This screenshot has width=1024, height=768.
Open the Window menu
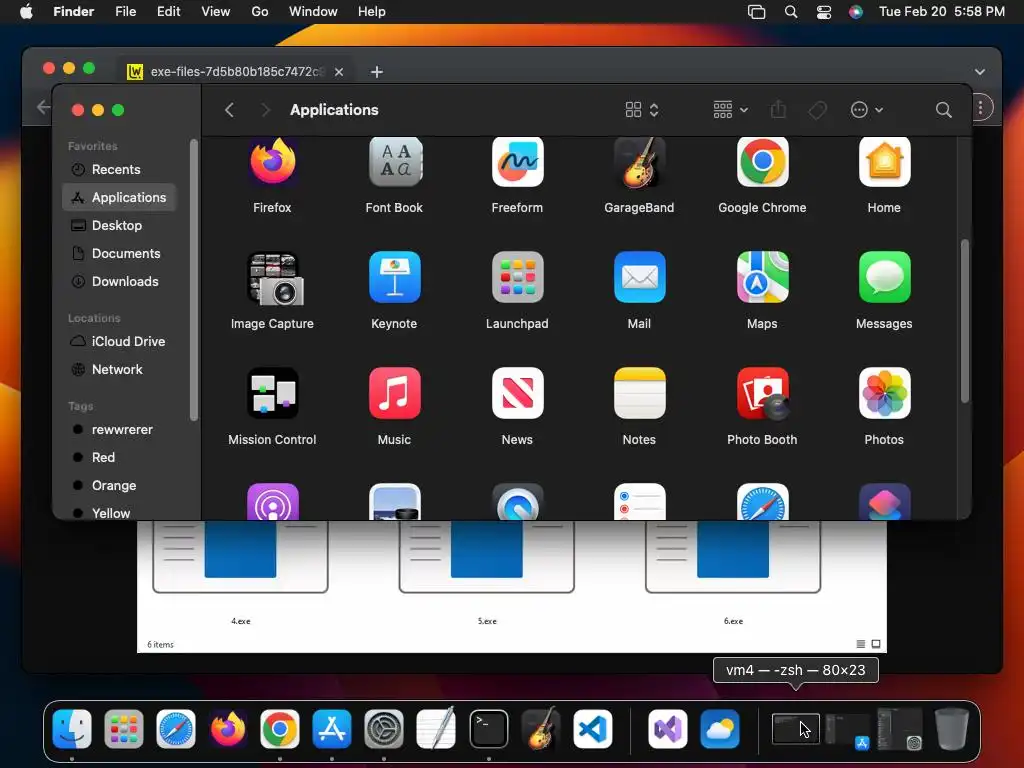313,12
